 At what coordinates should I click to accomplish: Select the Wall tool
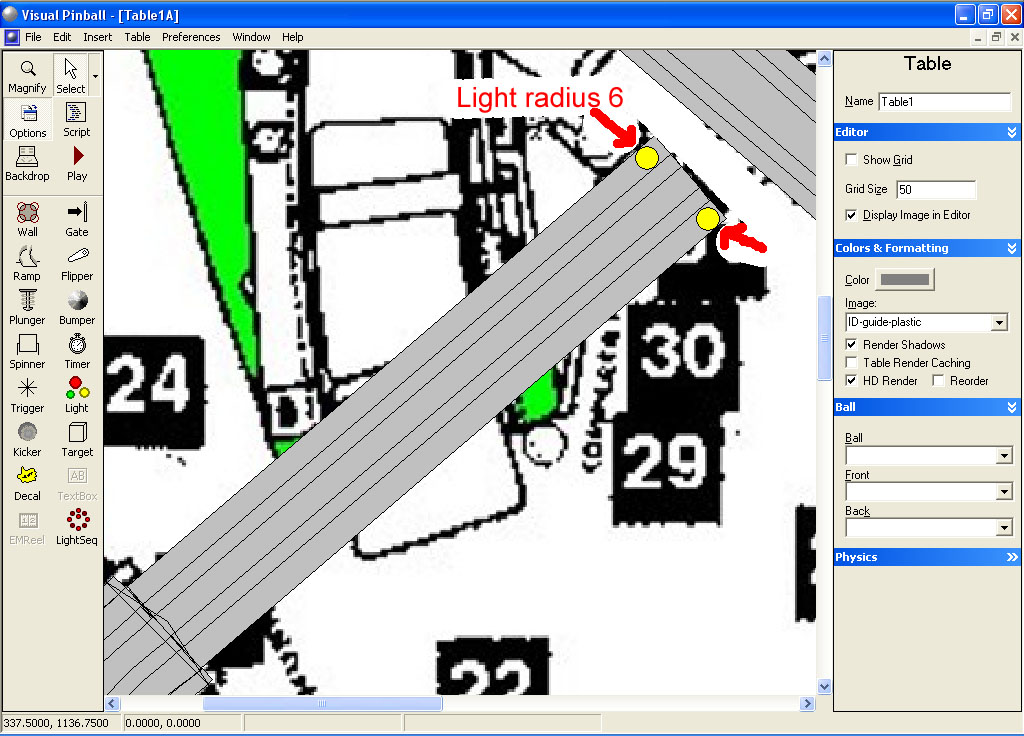(x=28, y=219)
